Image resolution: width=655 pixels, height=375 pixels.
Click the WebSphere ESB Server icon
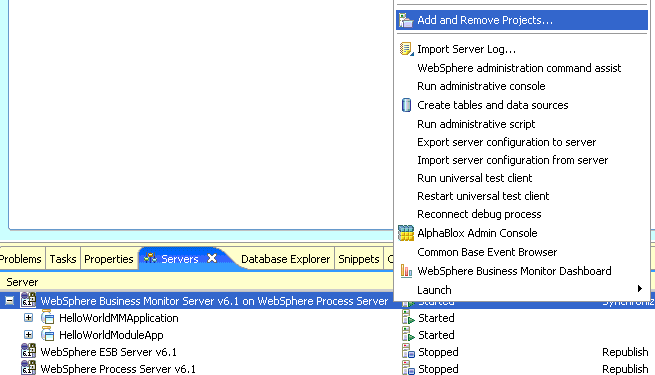28,351
